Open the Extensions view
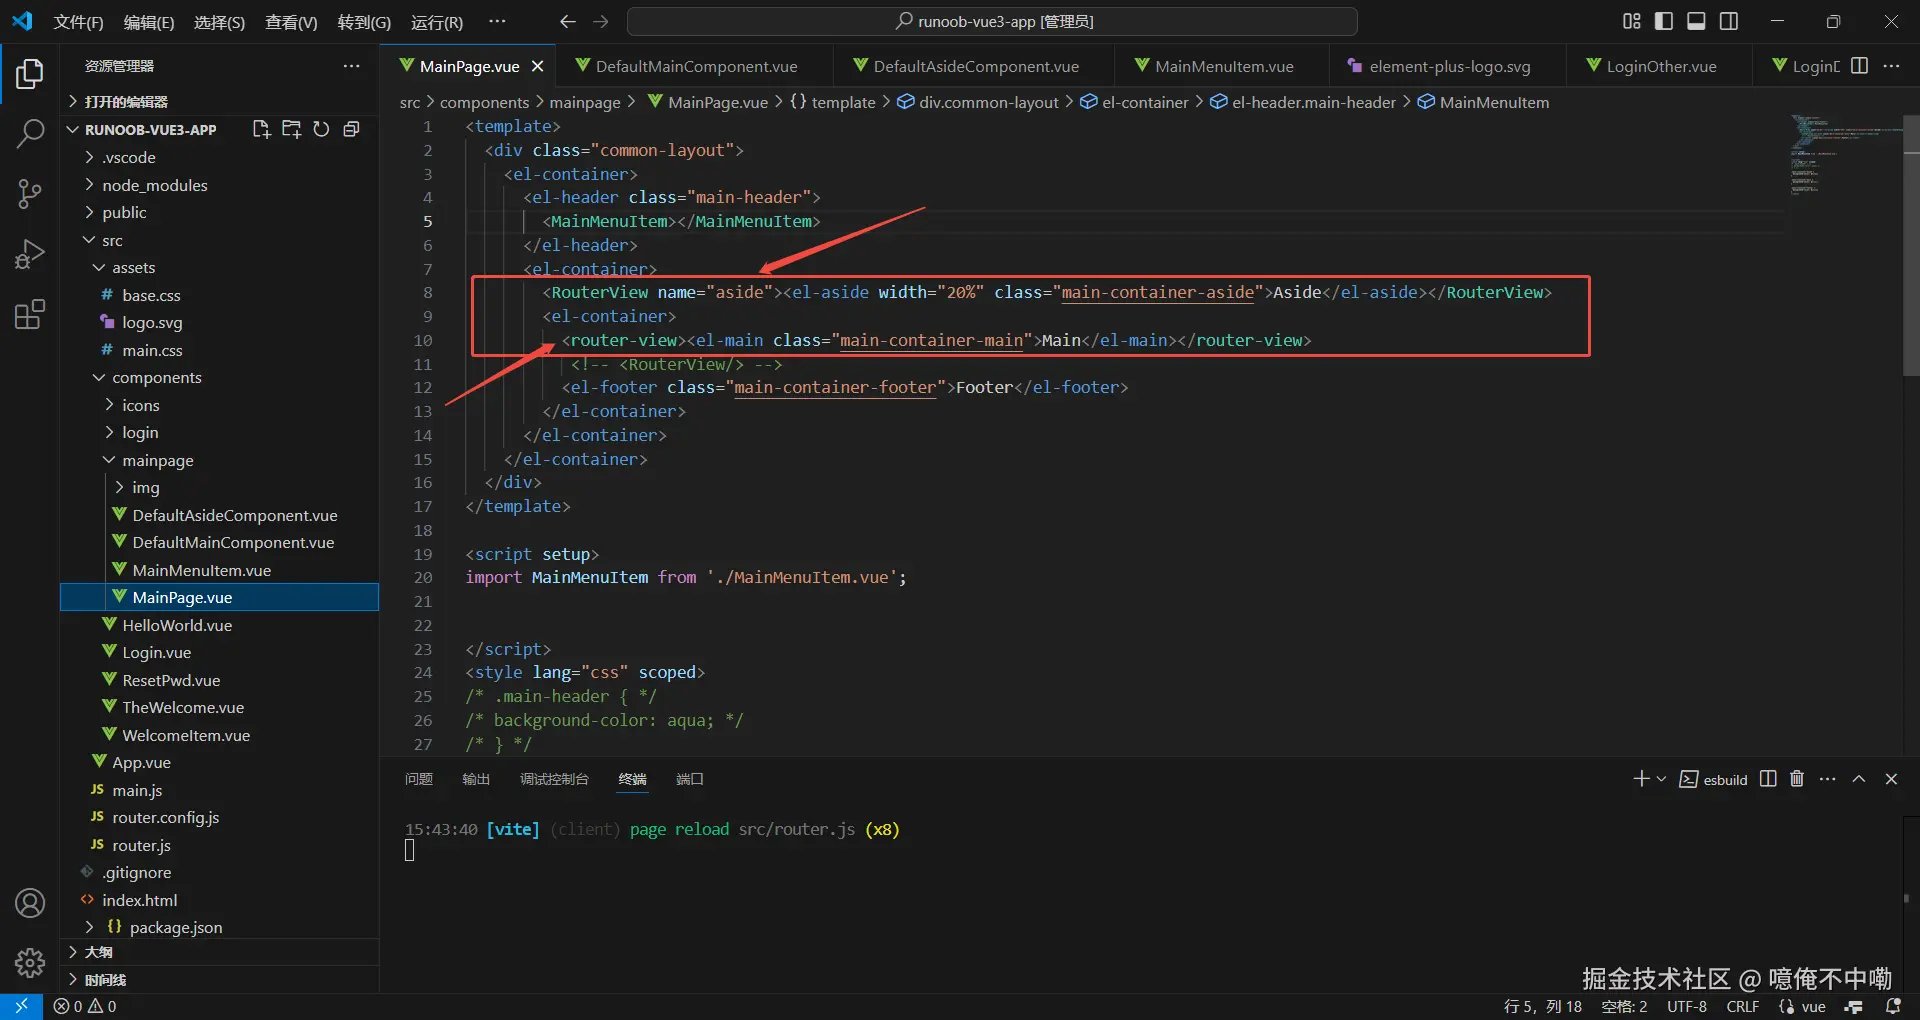The image size is (1920, 1020). (30, 315)
